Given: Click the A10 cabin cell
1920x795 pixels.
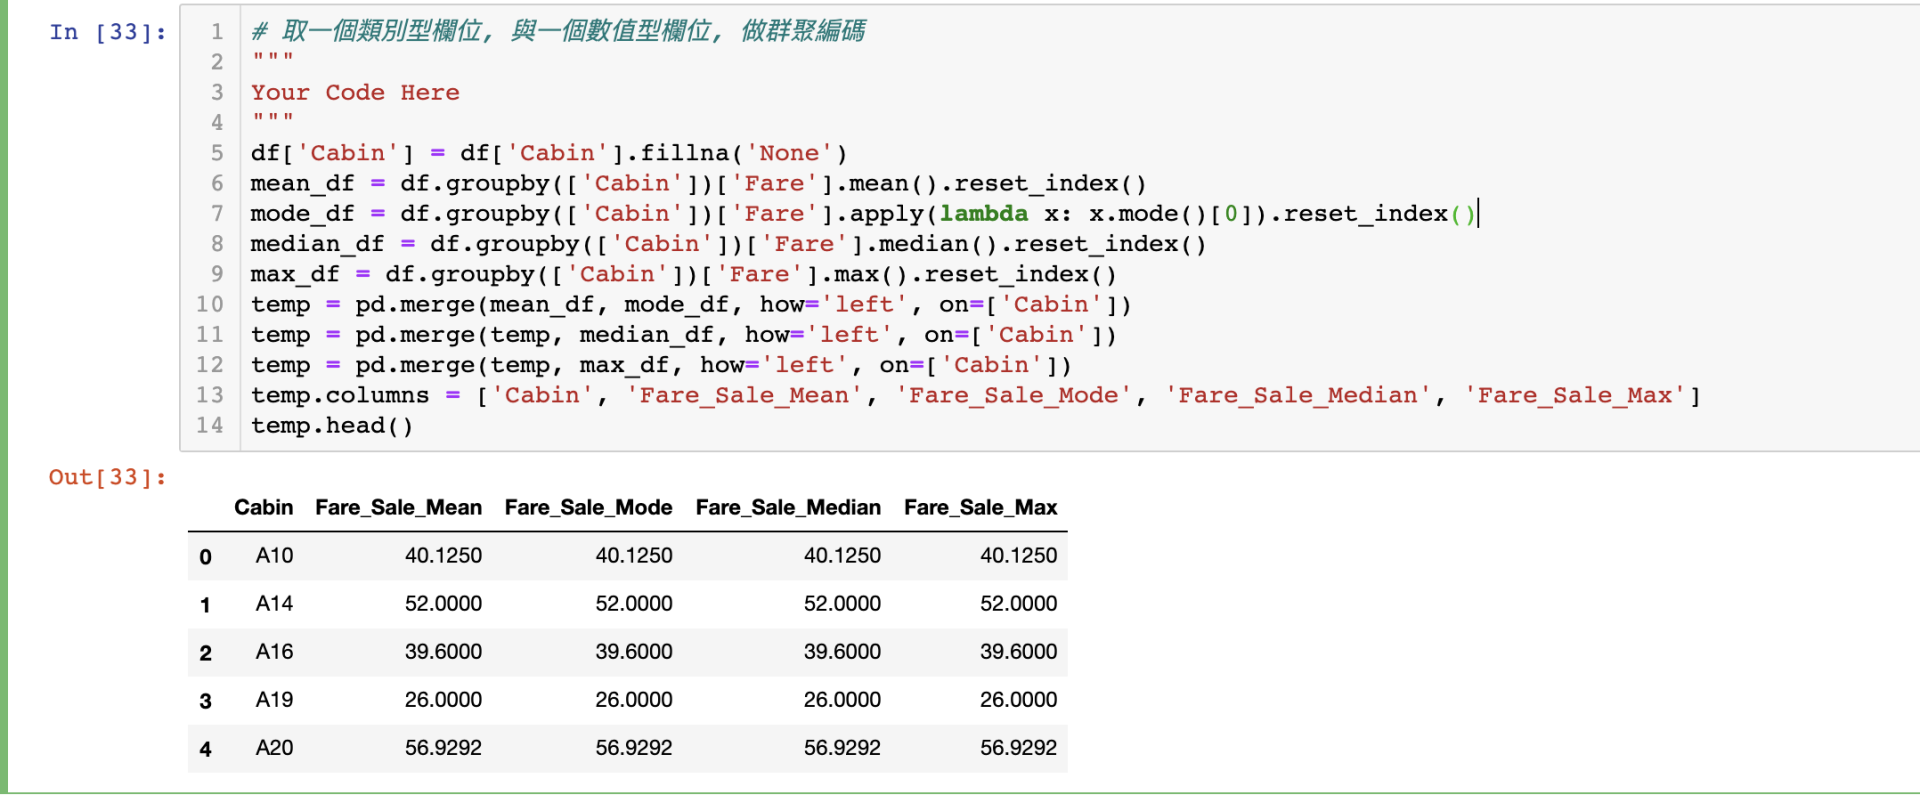Looking at the screenshot, I should (274, 556).
